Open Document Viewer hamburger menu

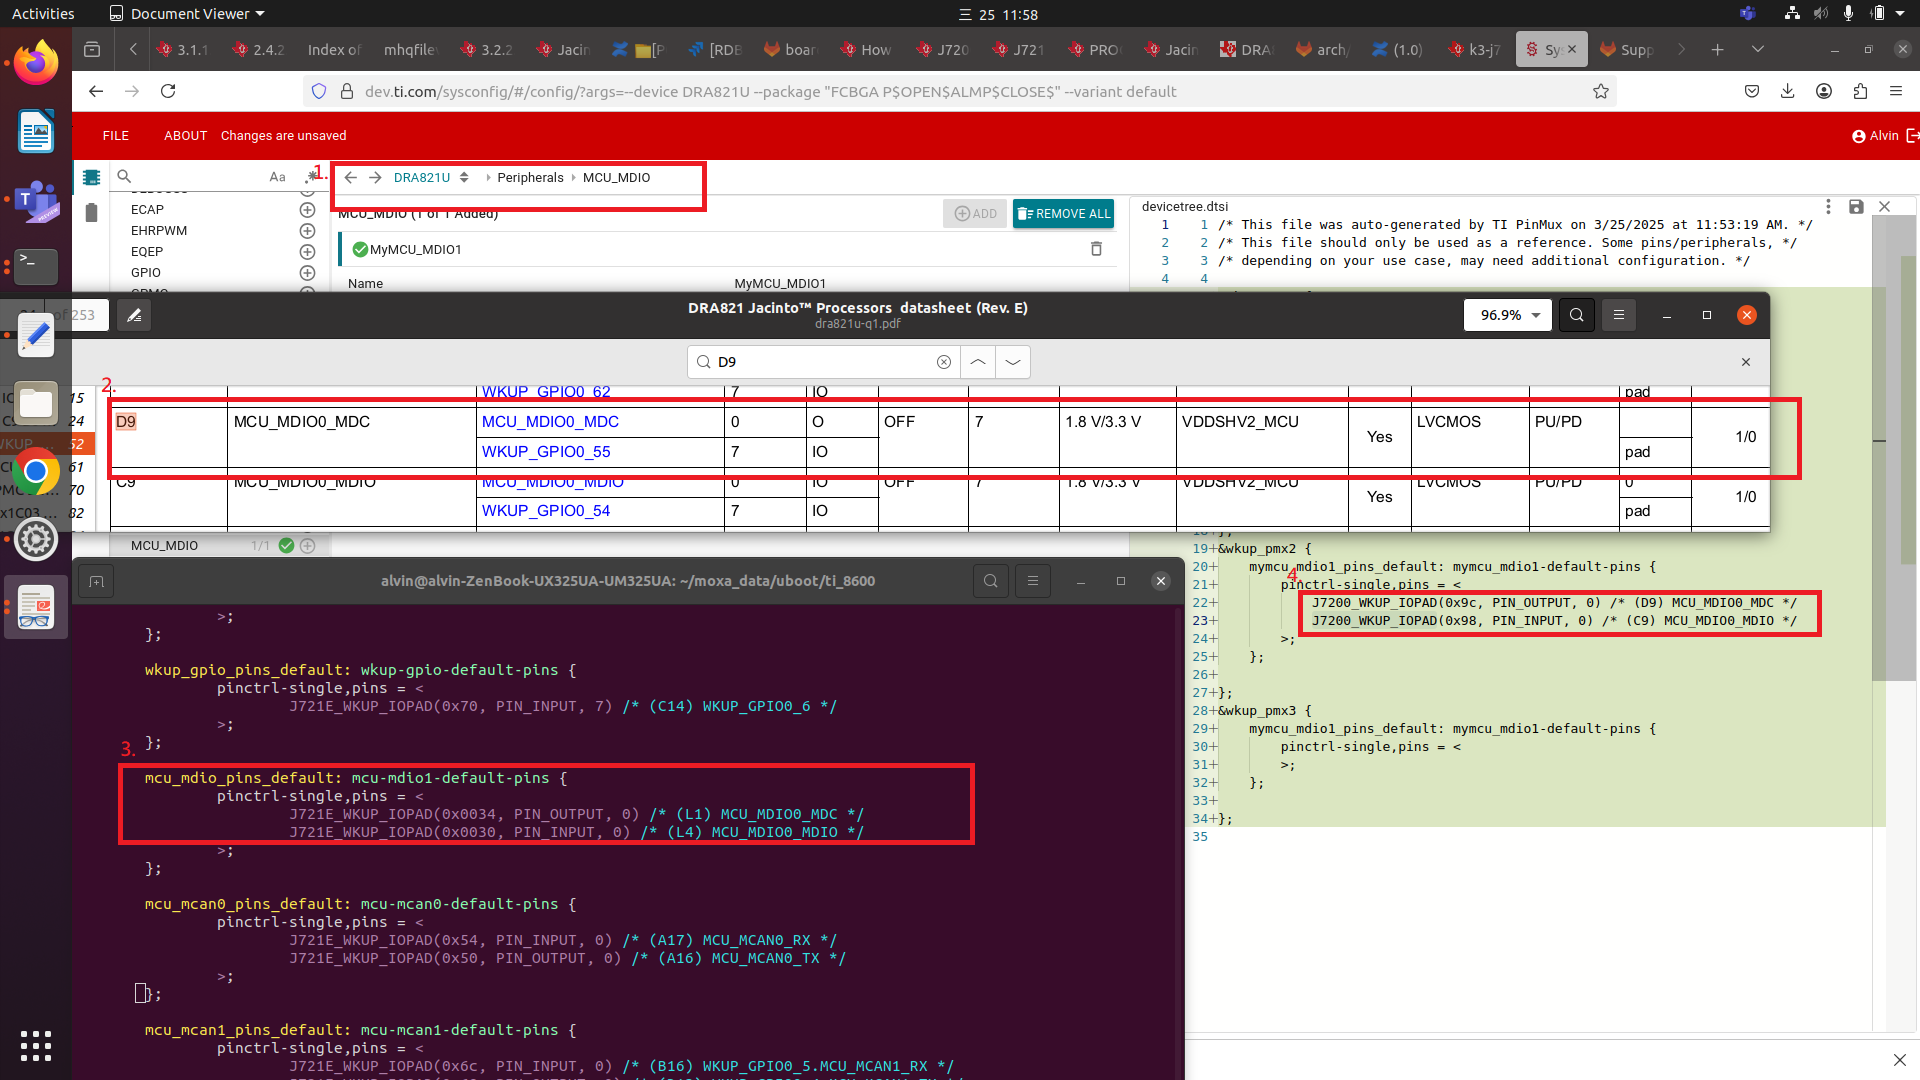point(1619,315)
